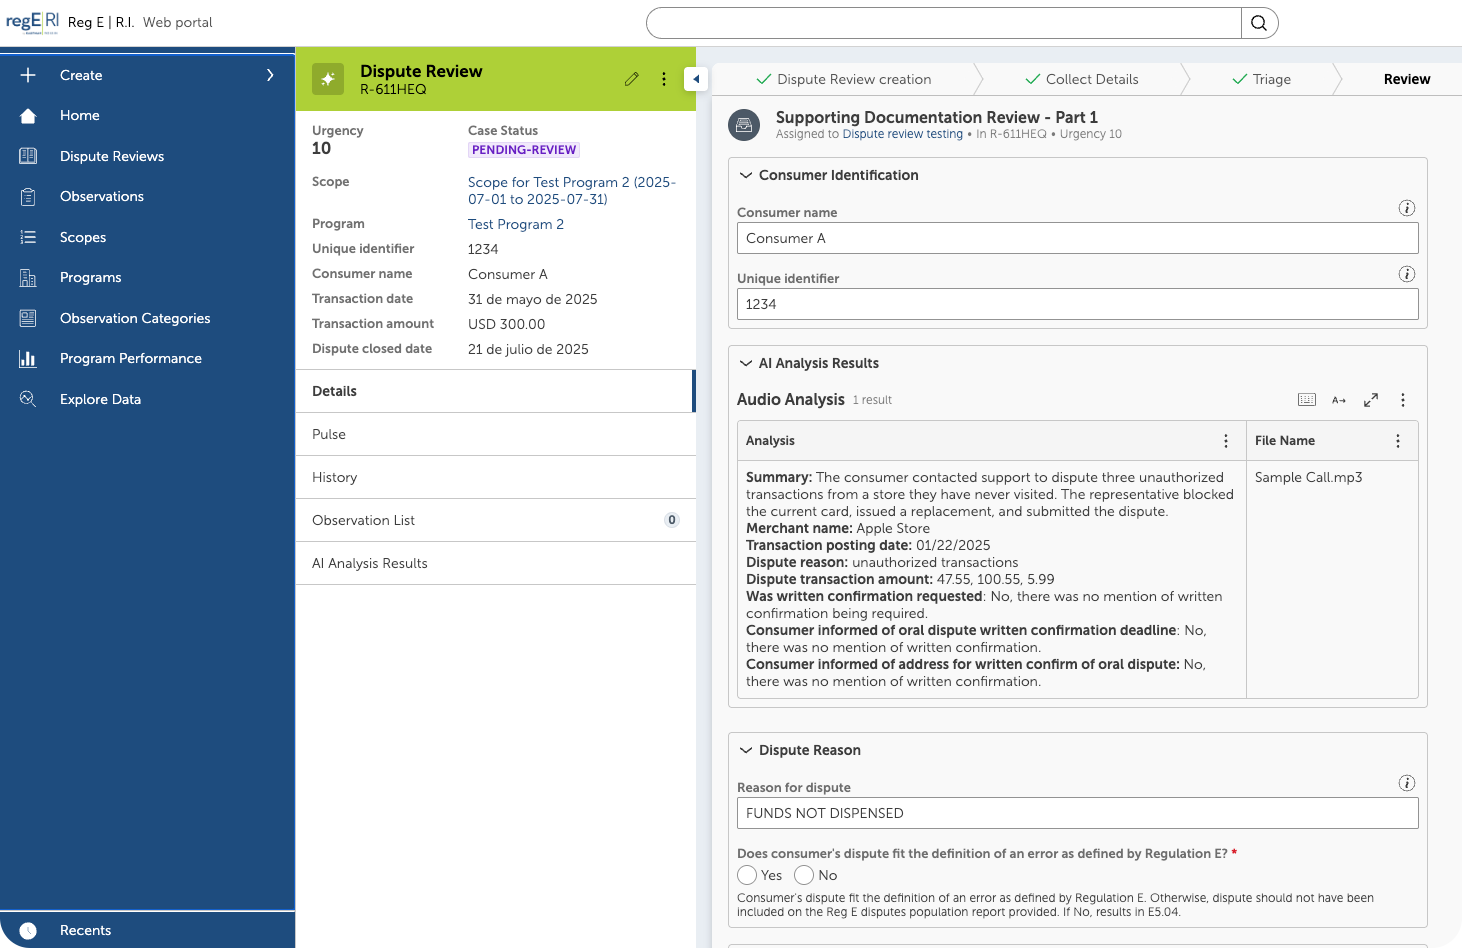The image size is (1463, 950).
Task: Select Yes for Regulation E error definition
Action: 747,875
